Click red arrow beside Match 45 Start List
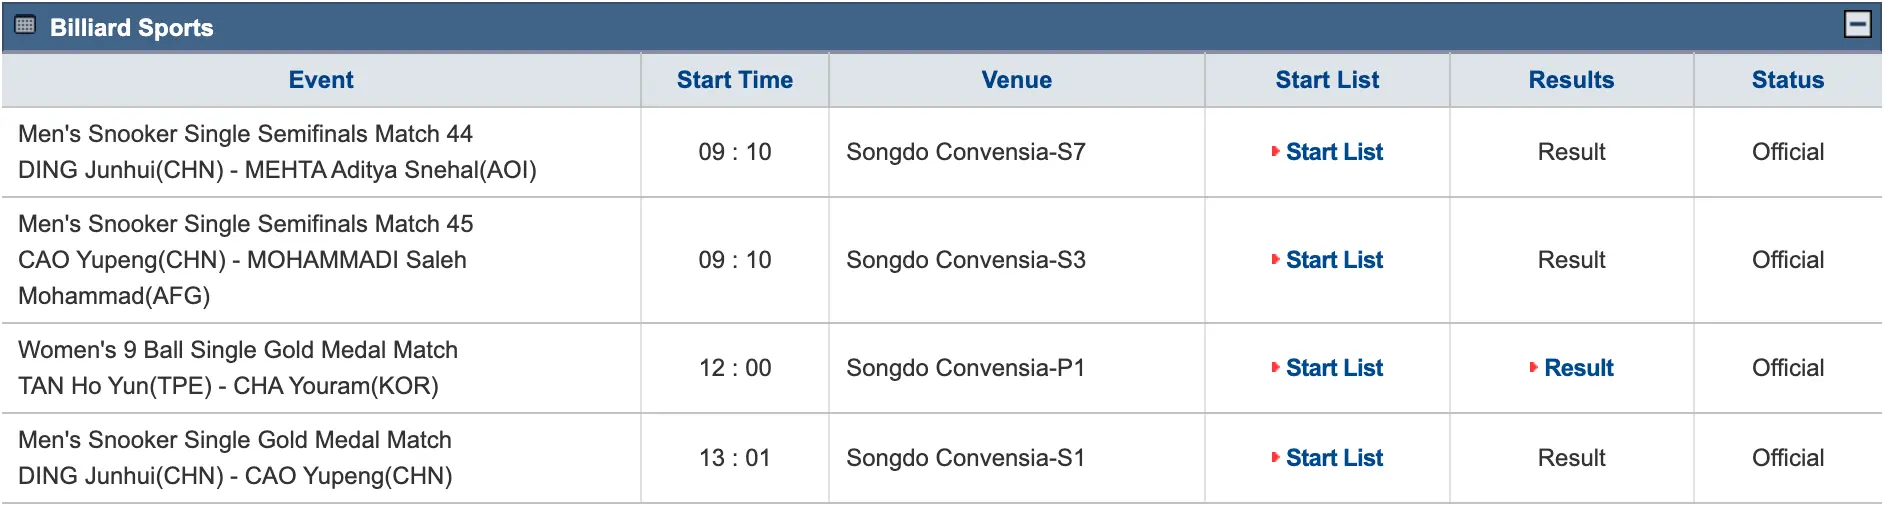 point(1275,260)
